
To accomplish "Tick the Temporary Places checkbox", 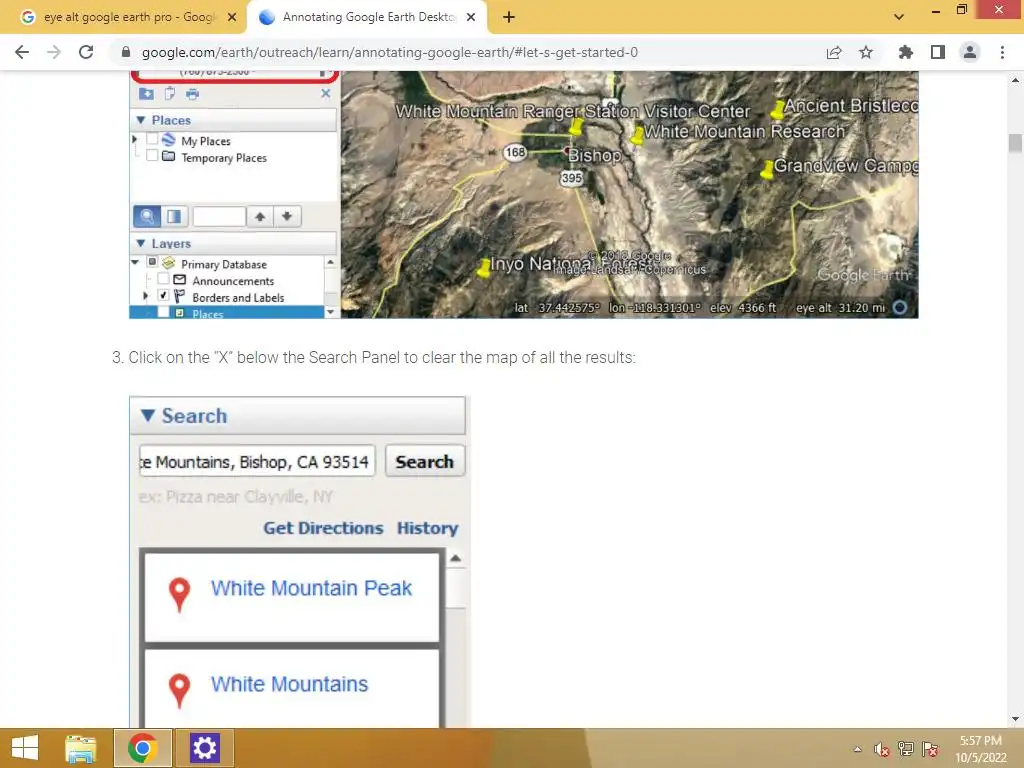I will point(152,155).
